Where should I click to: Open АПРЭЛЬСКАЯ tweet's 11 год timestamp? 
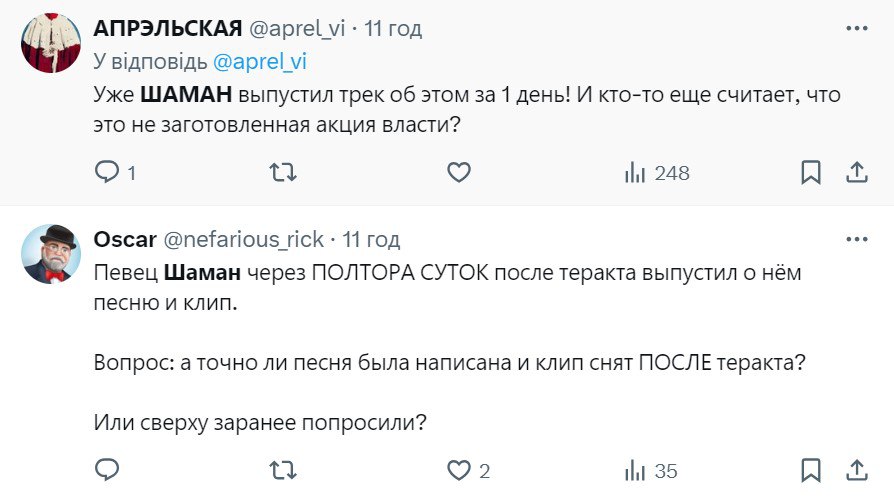[x=393, y=29]
